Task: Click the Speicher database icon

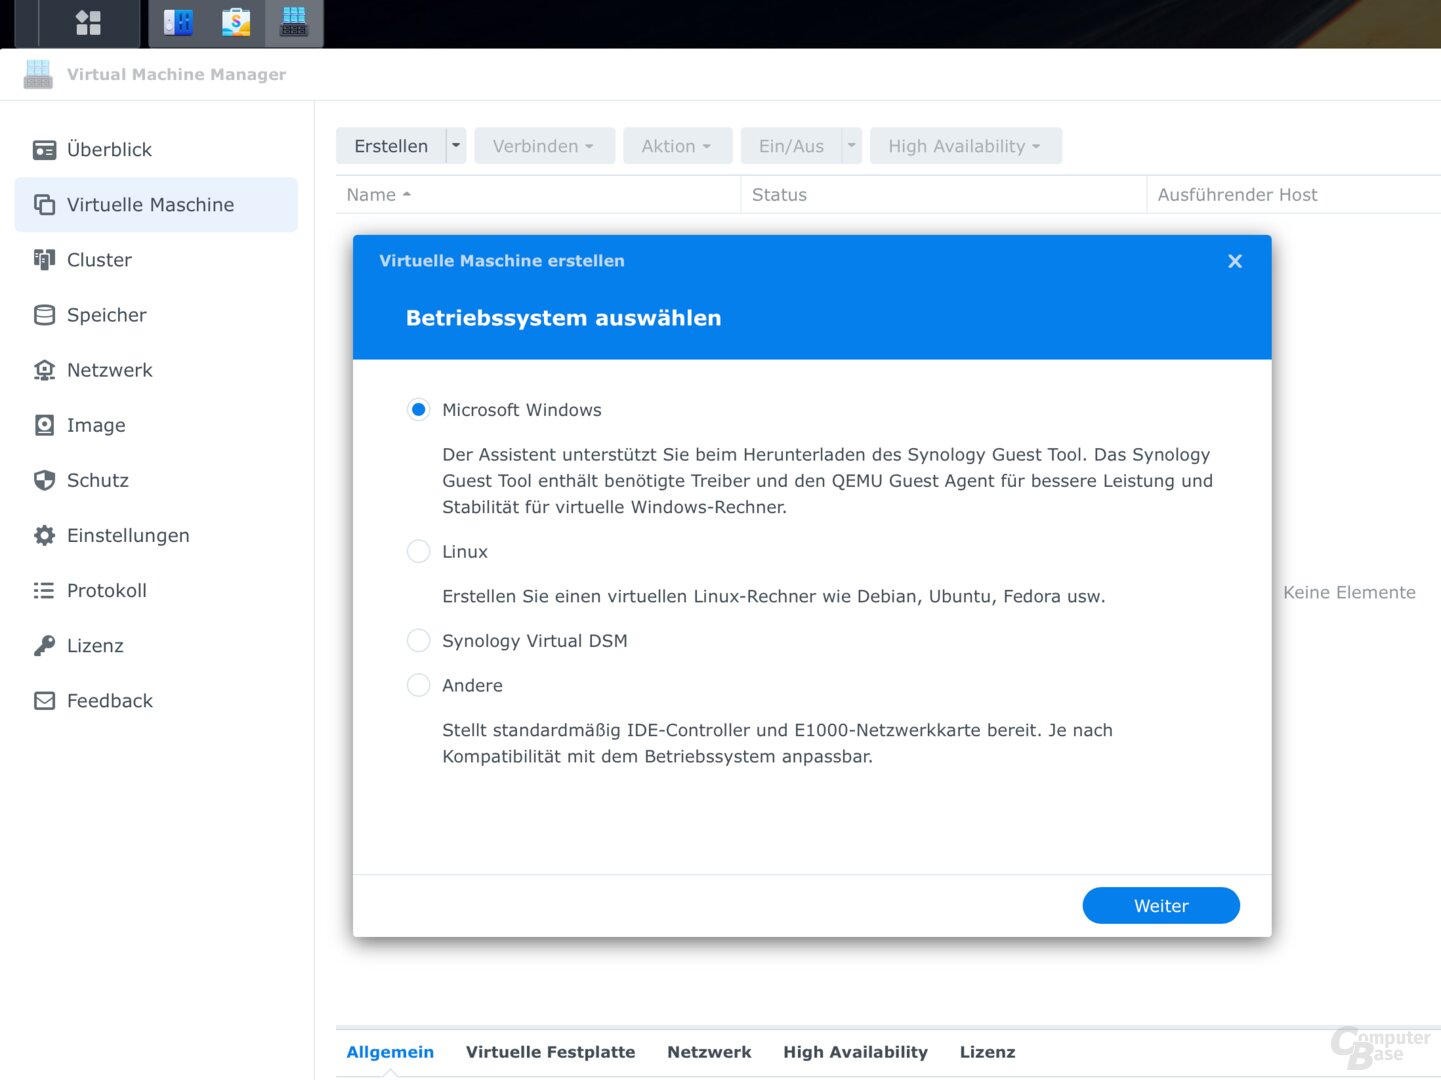Action: [x=44, y=315]
